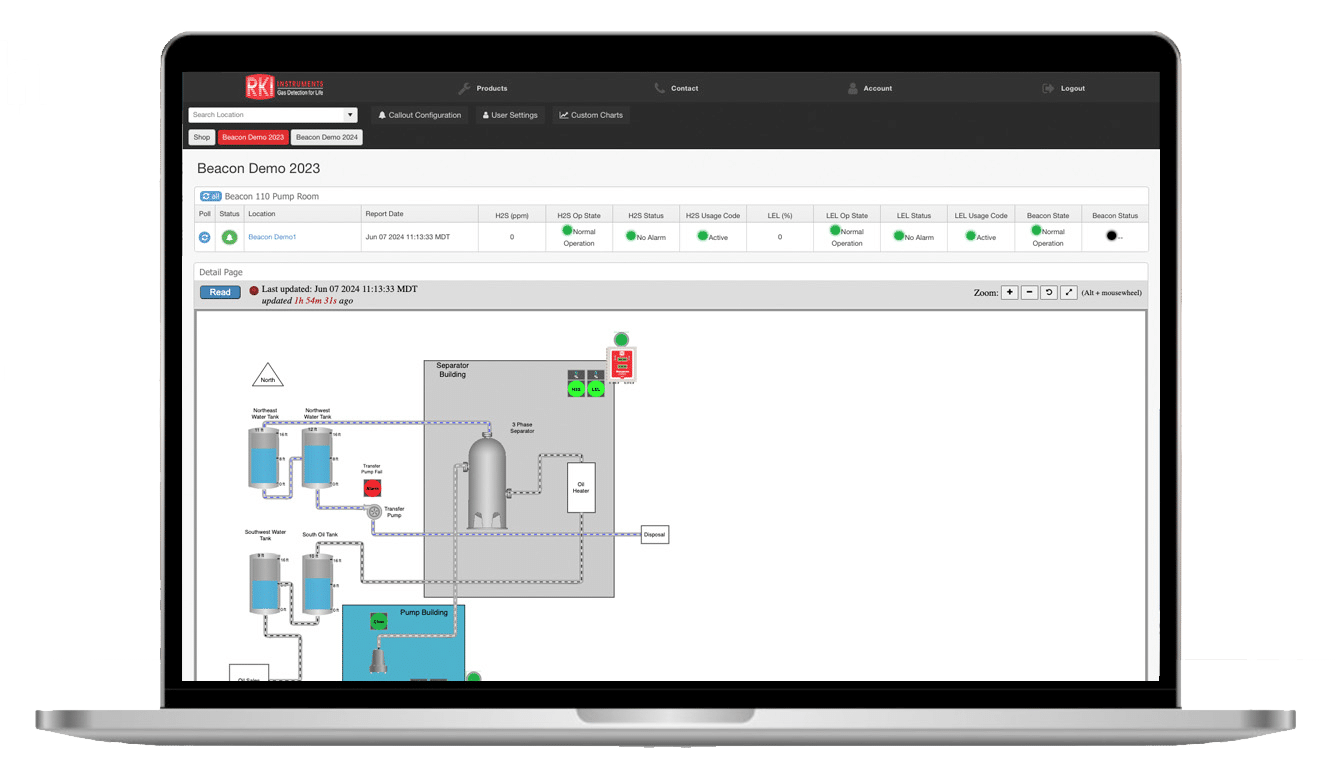Screen dimensions: 1335x763
Task: Click the green LEL sensor indicator
Action: click(x=596, y=389)
